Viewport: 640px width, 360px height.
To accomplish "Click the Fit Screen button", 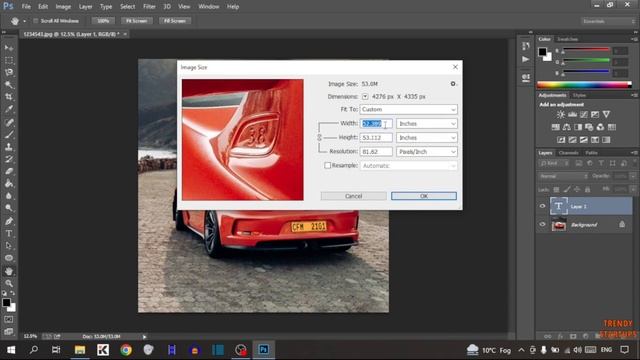I will [136, 21].
